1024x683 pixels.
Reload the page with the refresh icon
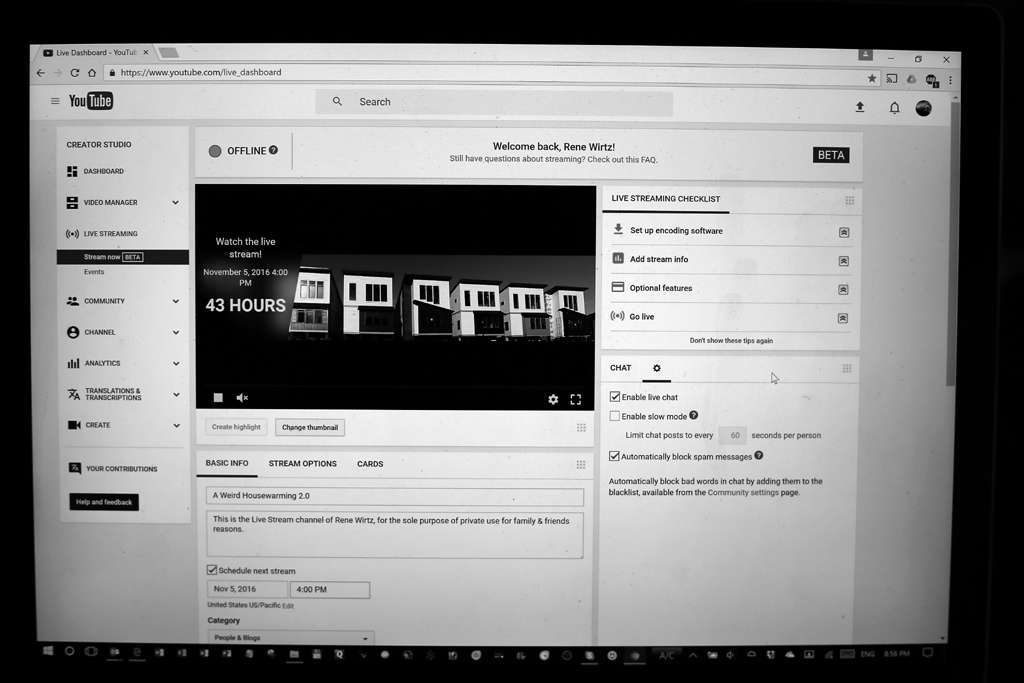coord(74,72)
